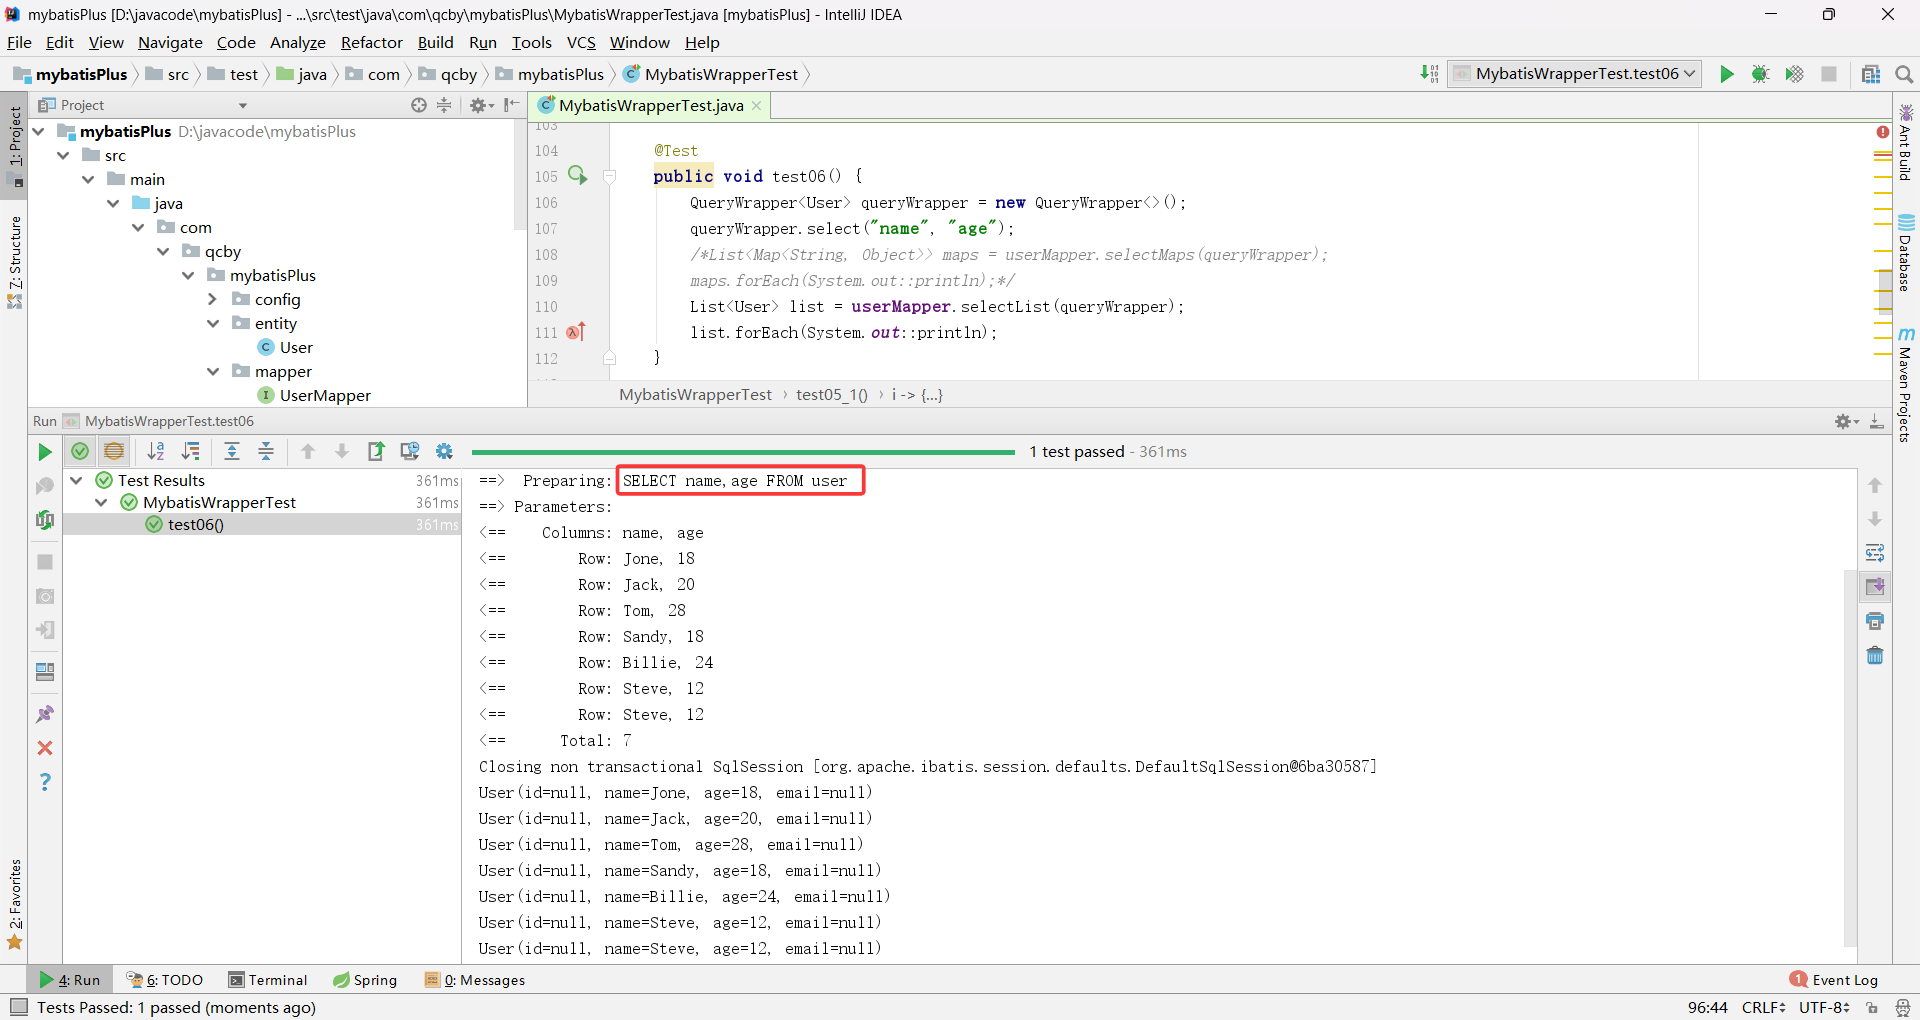Close the Run tab with red X

tap(45, 748)
